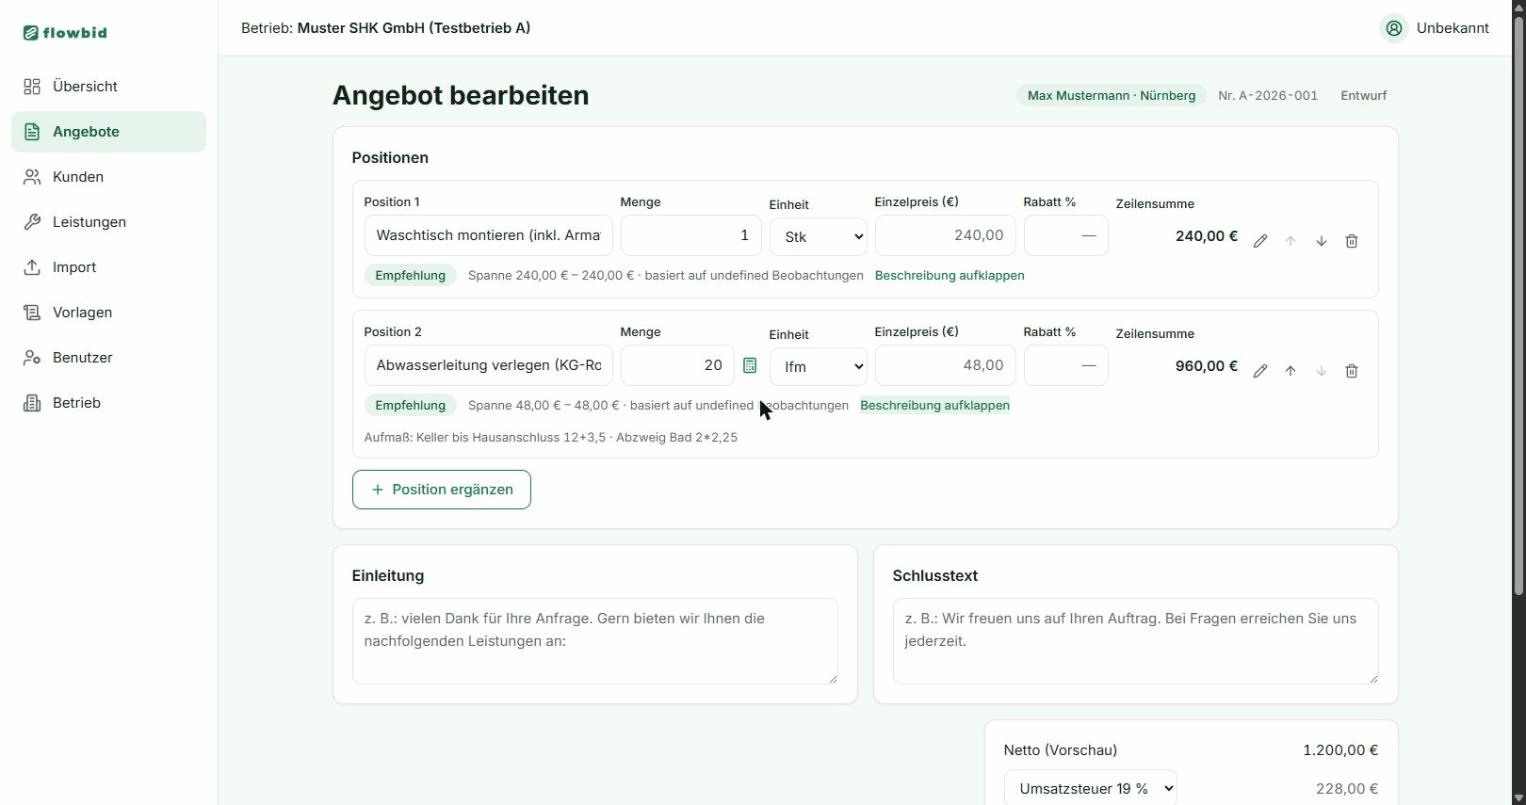Delete Position 2 using the trash icon
The width and height of the screenshot is (1526, 805).
[1351, 371]
